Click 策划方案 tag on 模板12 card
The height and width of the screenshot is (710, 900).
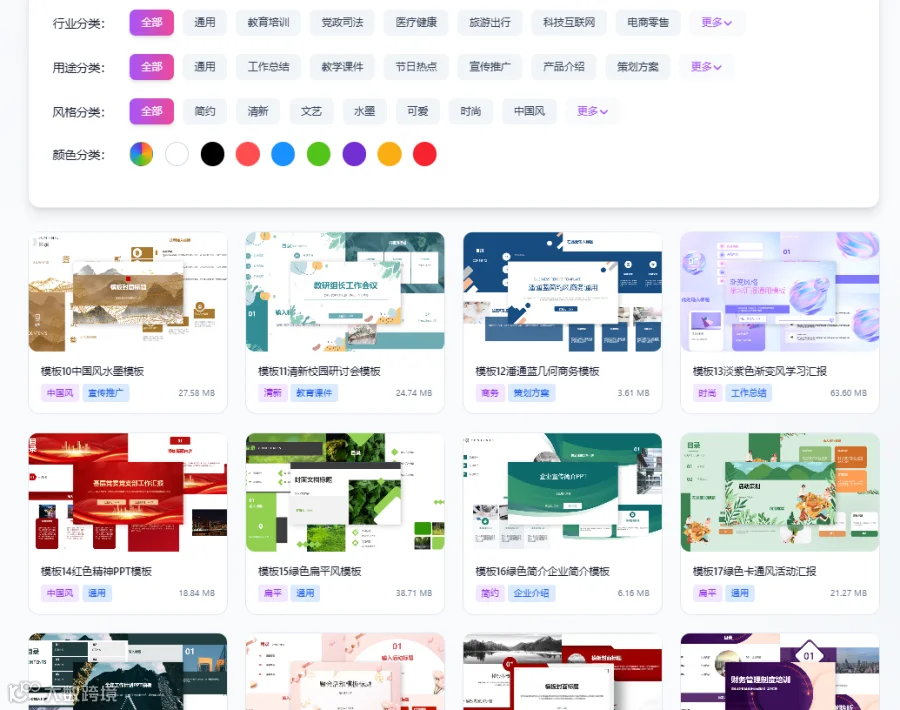[532, 393]
